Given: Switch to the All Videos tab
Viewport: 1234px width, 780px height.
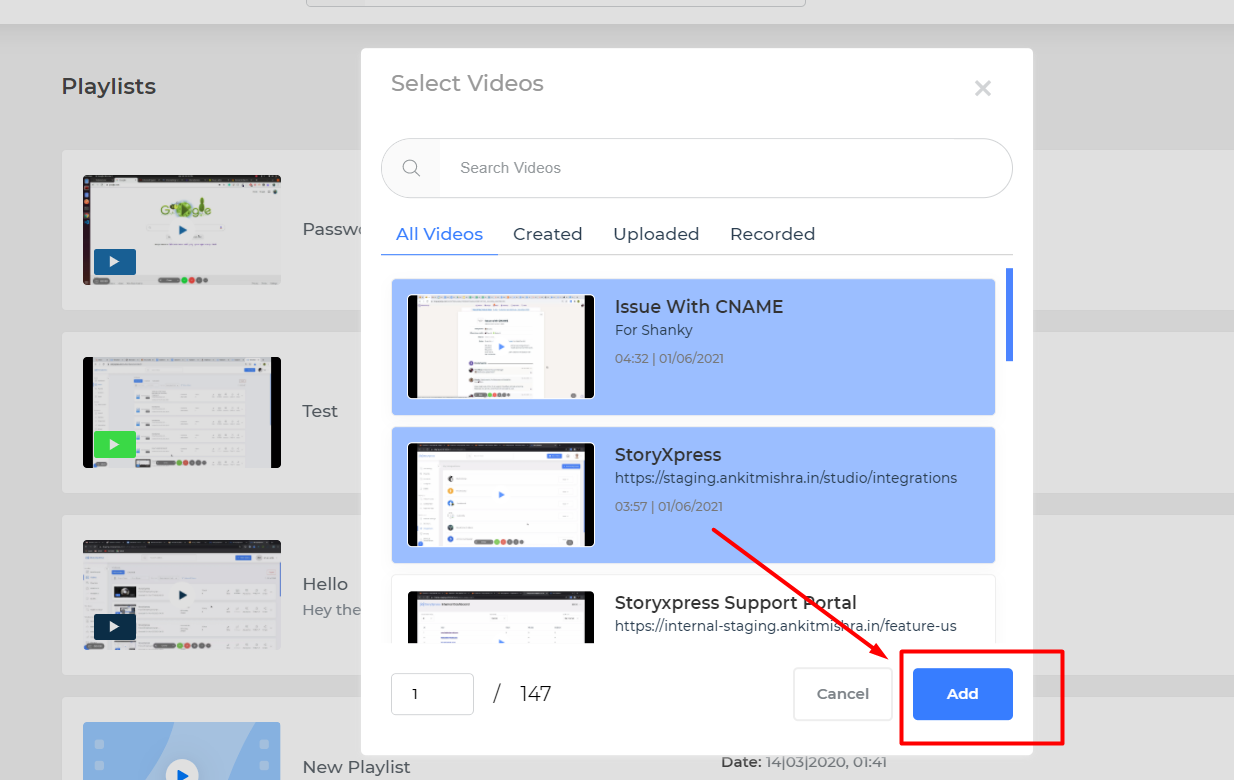Looking at the screenshot, I should pos(439,234).
